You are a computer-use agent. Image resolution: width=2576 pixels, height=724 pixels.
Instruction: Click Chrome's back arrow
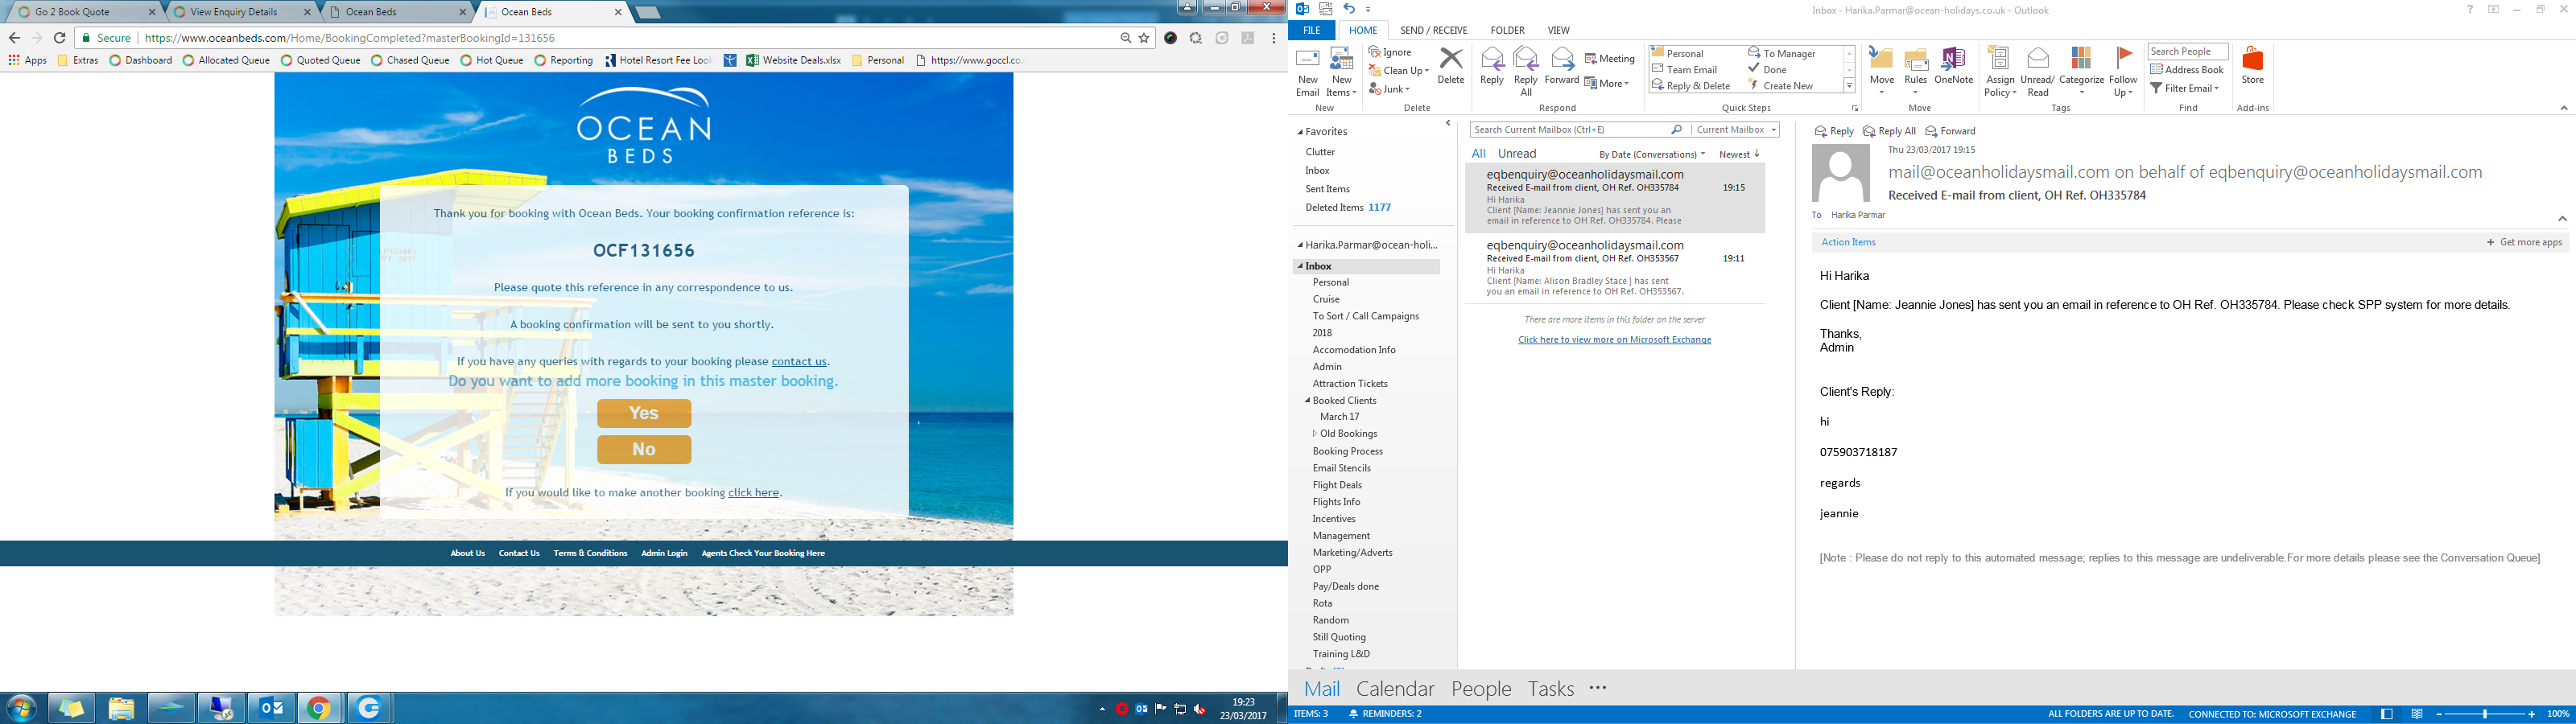14,38
